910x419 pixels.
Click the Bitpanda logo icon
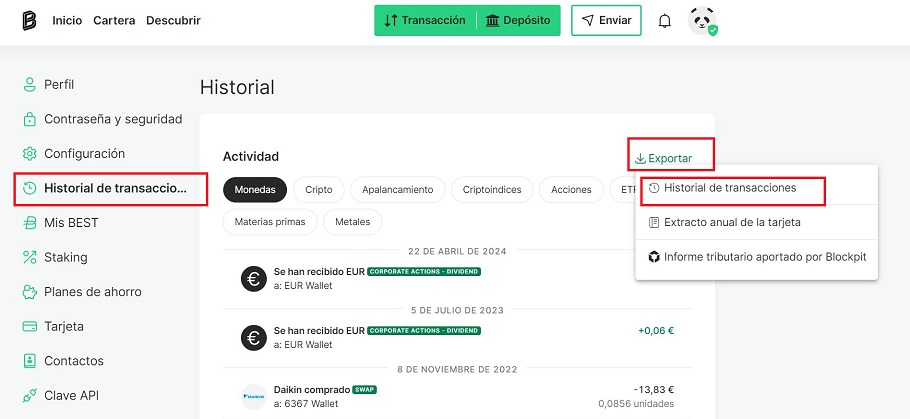[x=29, y=21]
